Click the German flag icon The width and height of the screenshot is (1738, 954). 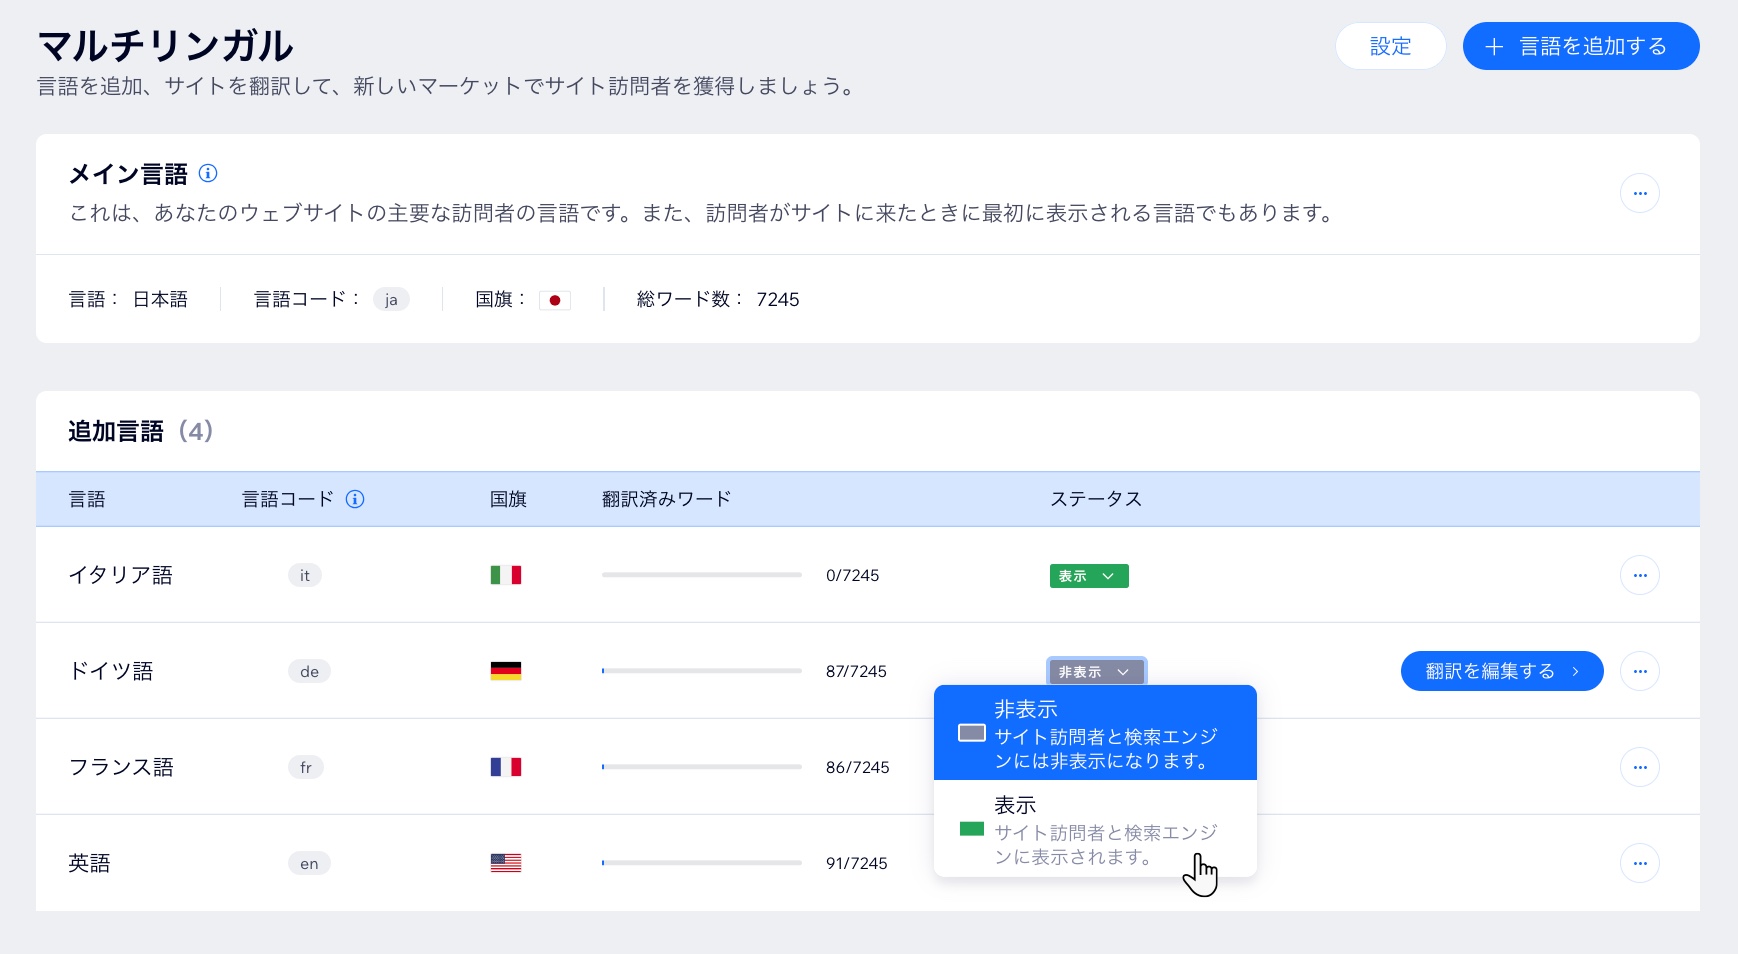[507, 671]
